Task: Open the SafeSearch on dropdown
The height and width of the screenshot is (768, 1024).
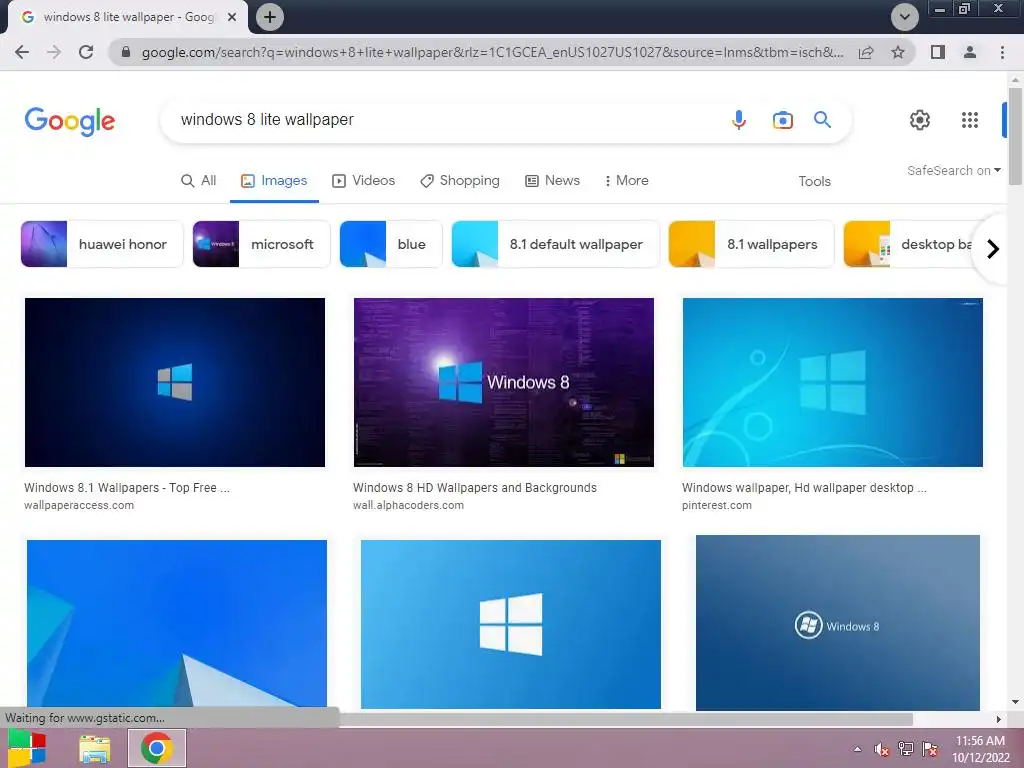Action: (953, 170)
